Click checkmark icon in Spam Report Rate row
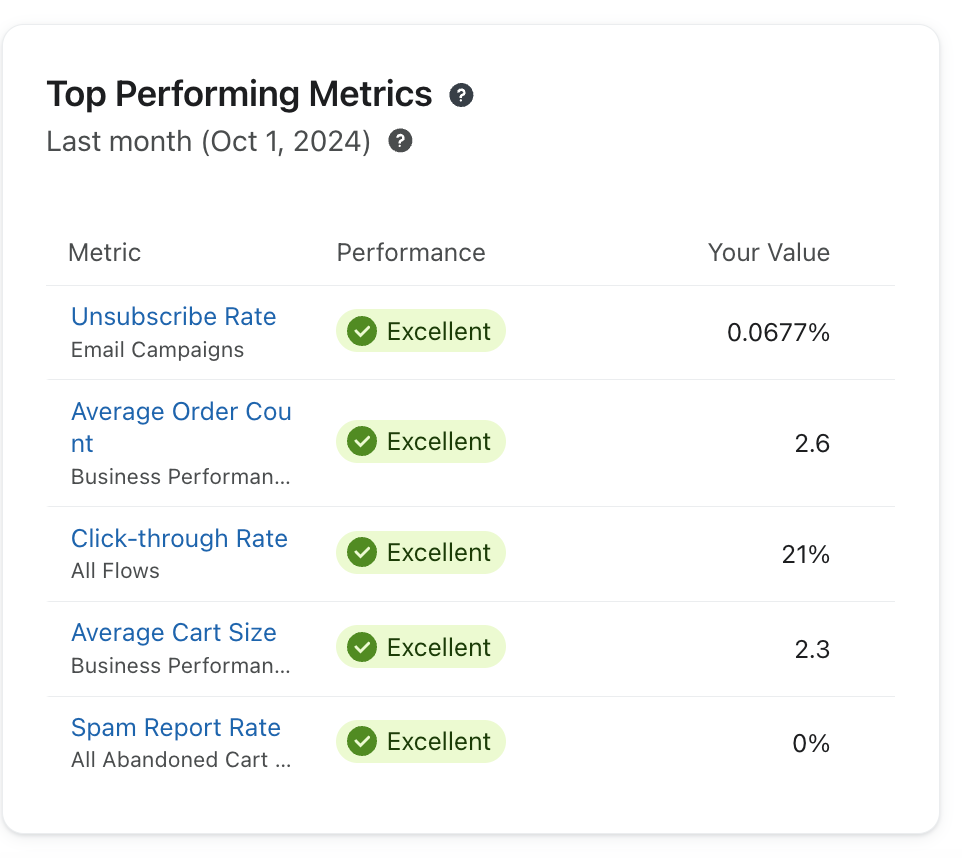The image size is (962, 858). click(362, 741)
